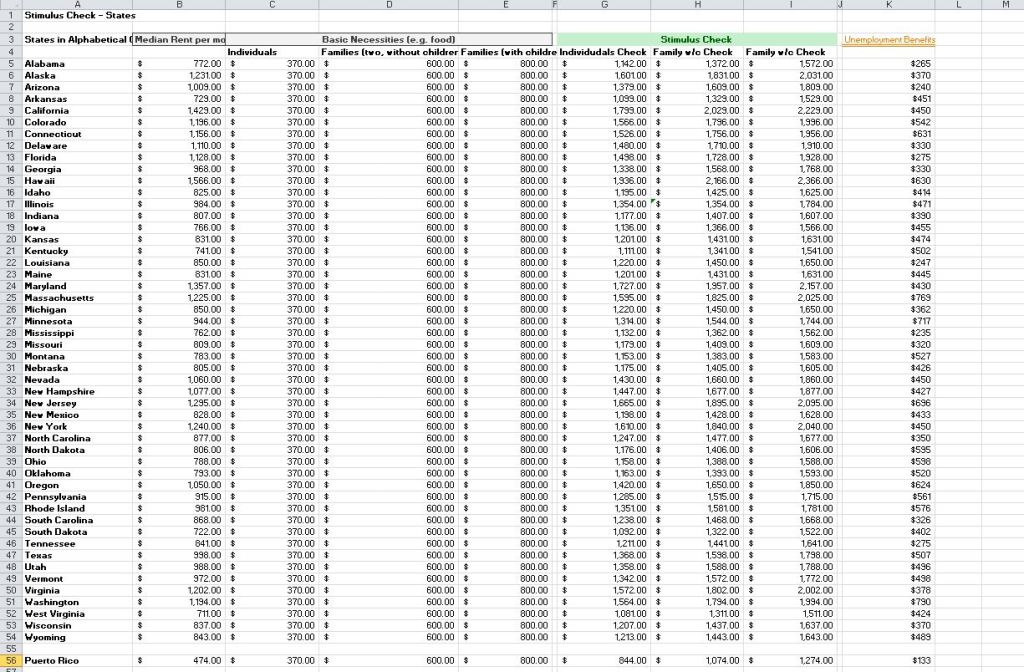The height and width of the screenshot is (672, 1024).
Task: Open the Unemployment Benefits link
Action: (x=889, y=39)
